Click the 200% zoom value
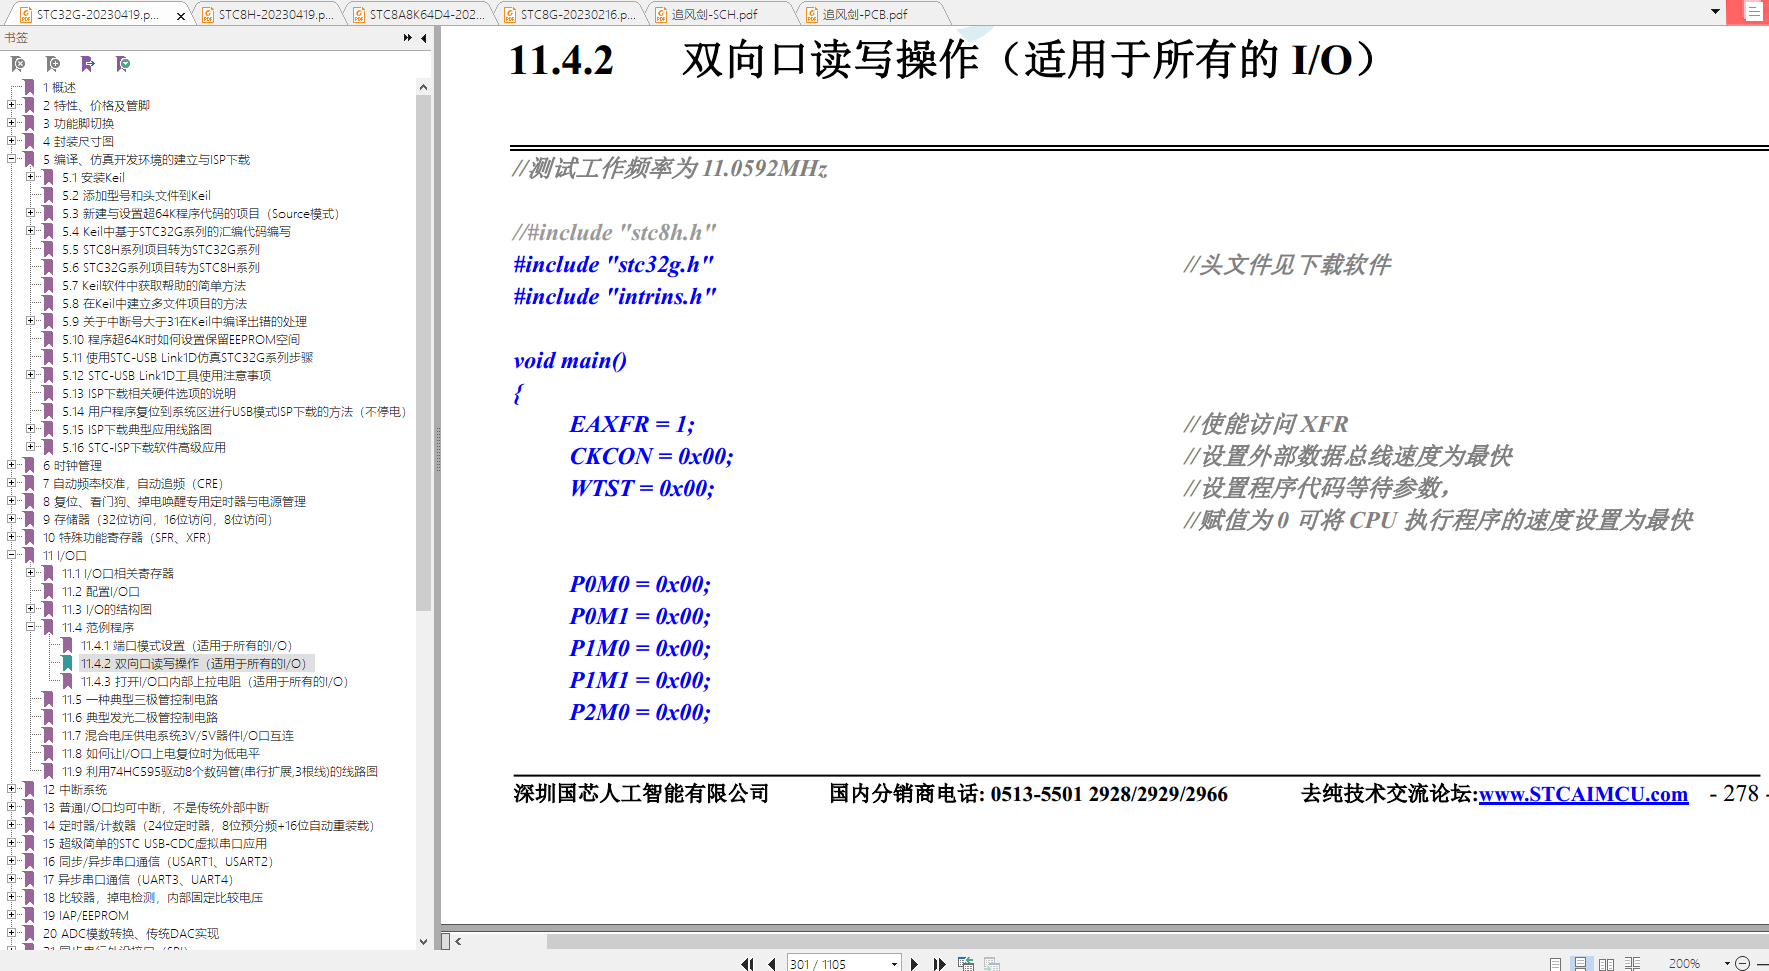Screen dimensions: 1769x971 coord(1685,964)
